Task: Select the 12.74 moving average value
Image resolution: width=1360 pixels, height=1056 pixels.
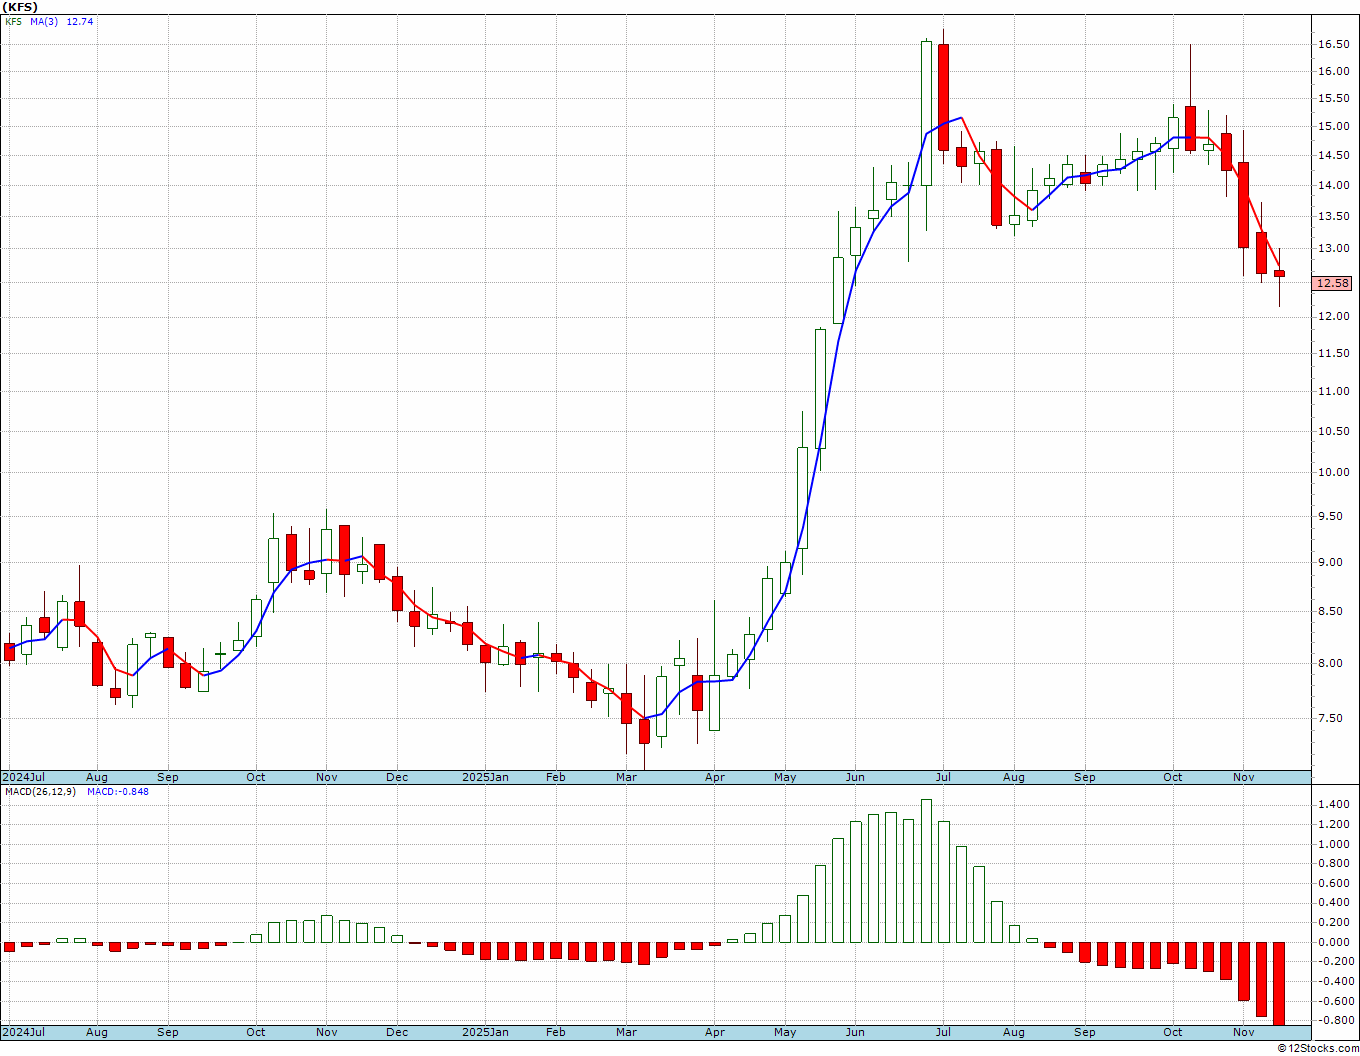Action: point(80,21)
